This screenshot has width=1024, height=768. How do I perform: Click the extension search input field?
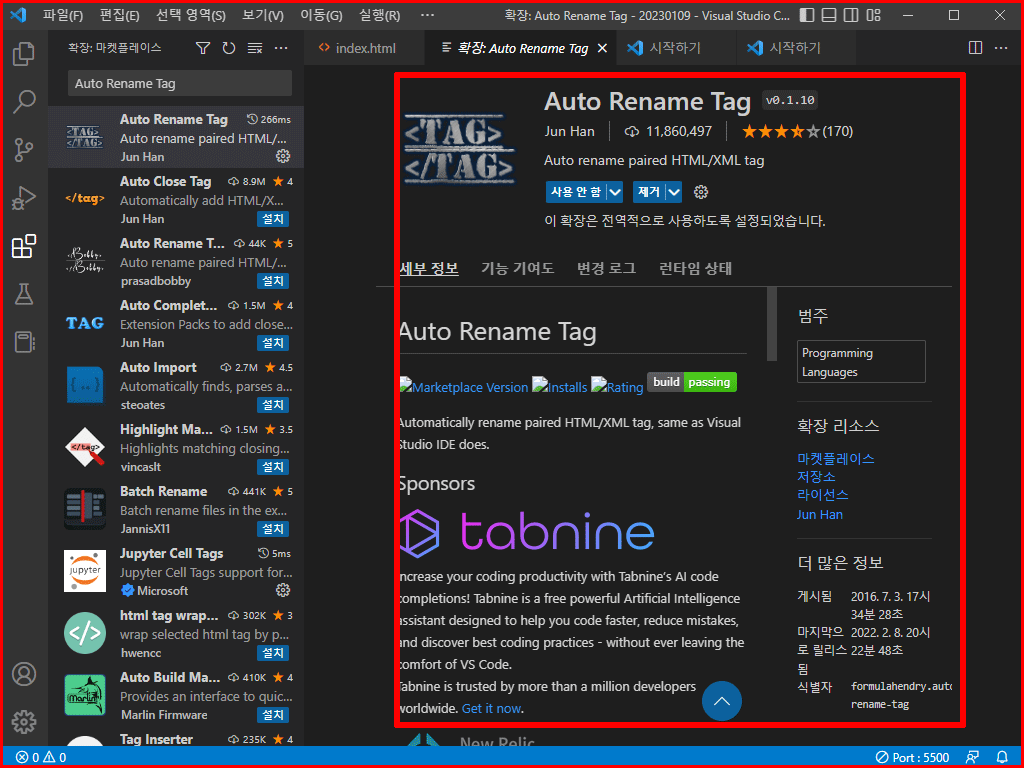pyautogui.click(x=180, y=84)
